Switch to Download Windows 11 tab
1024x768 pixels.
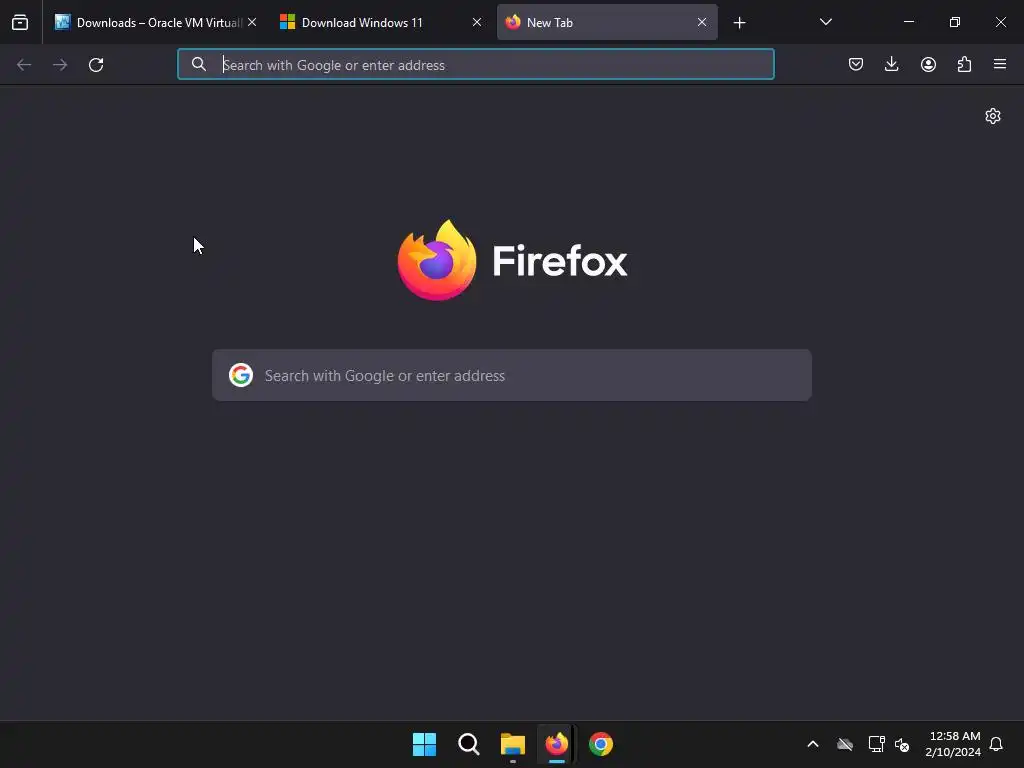381,22
